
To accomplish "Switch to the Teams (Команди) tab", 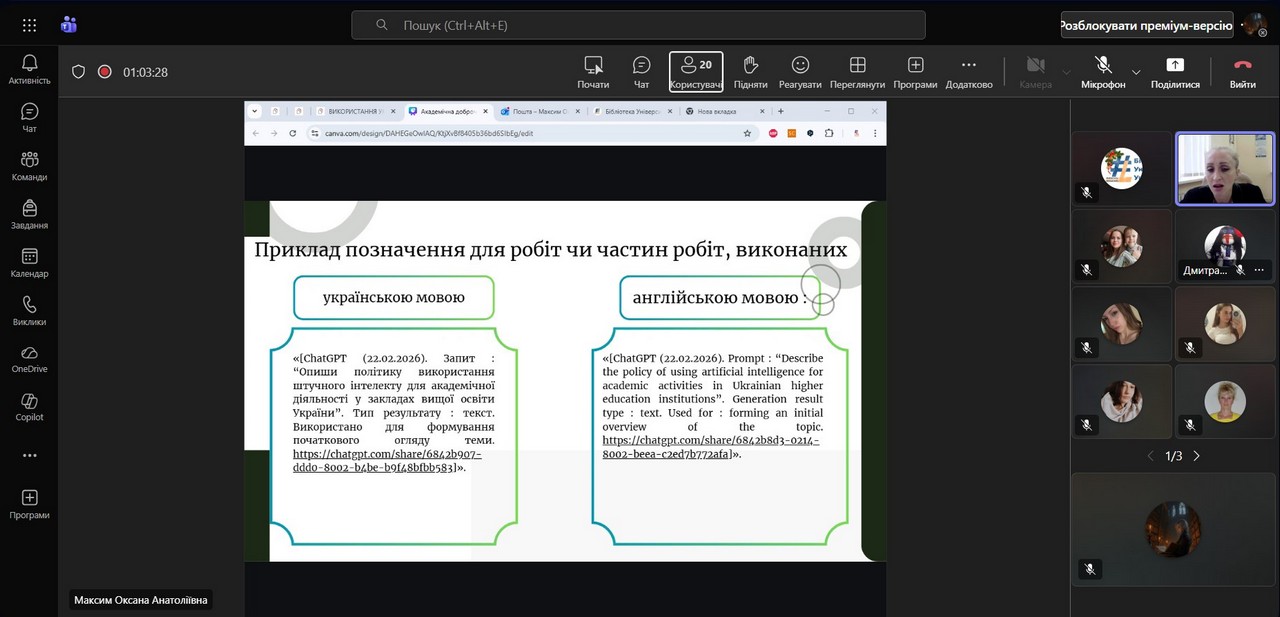I will pyautogui.click(x=29, y=165).
